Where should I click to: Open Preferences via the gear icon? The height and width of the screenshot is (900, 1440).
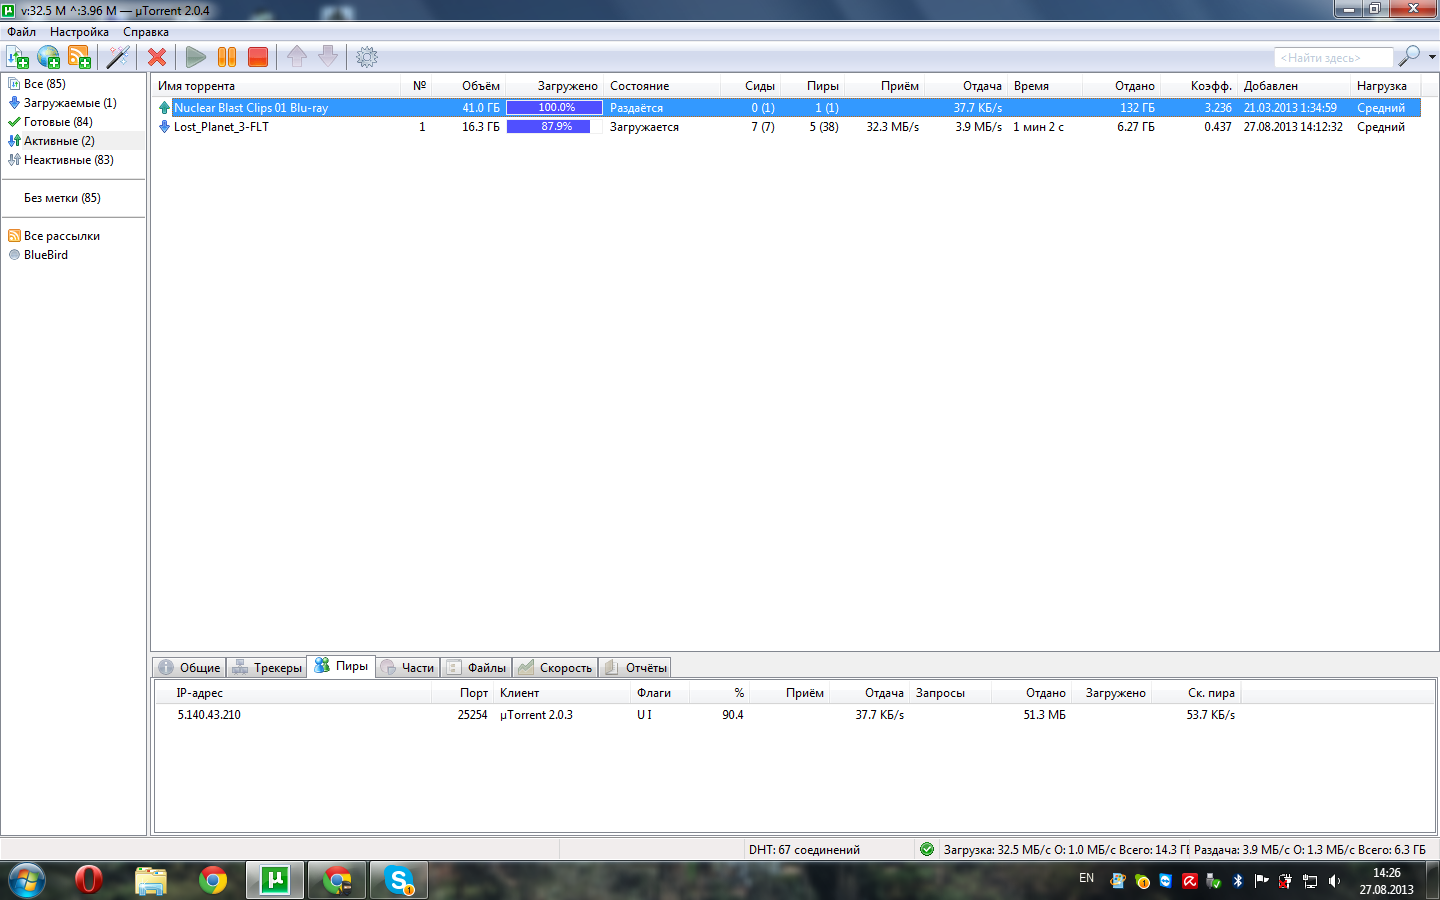coord(367,57)
